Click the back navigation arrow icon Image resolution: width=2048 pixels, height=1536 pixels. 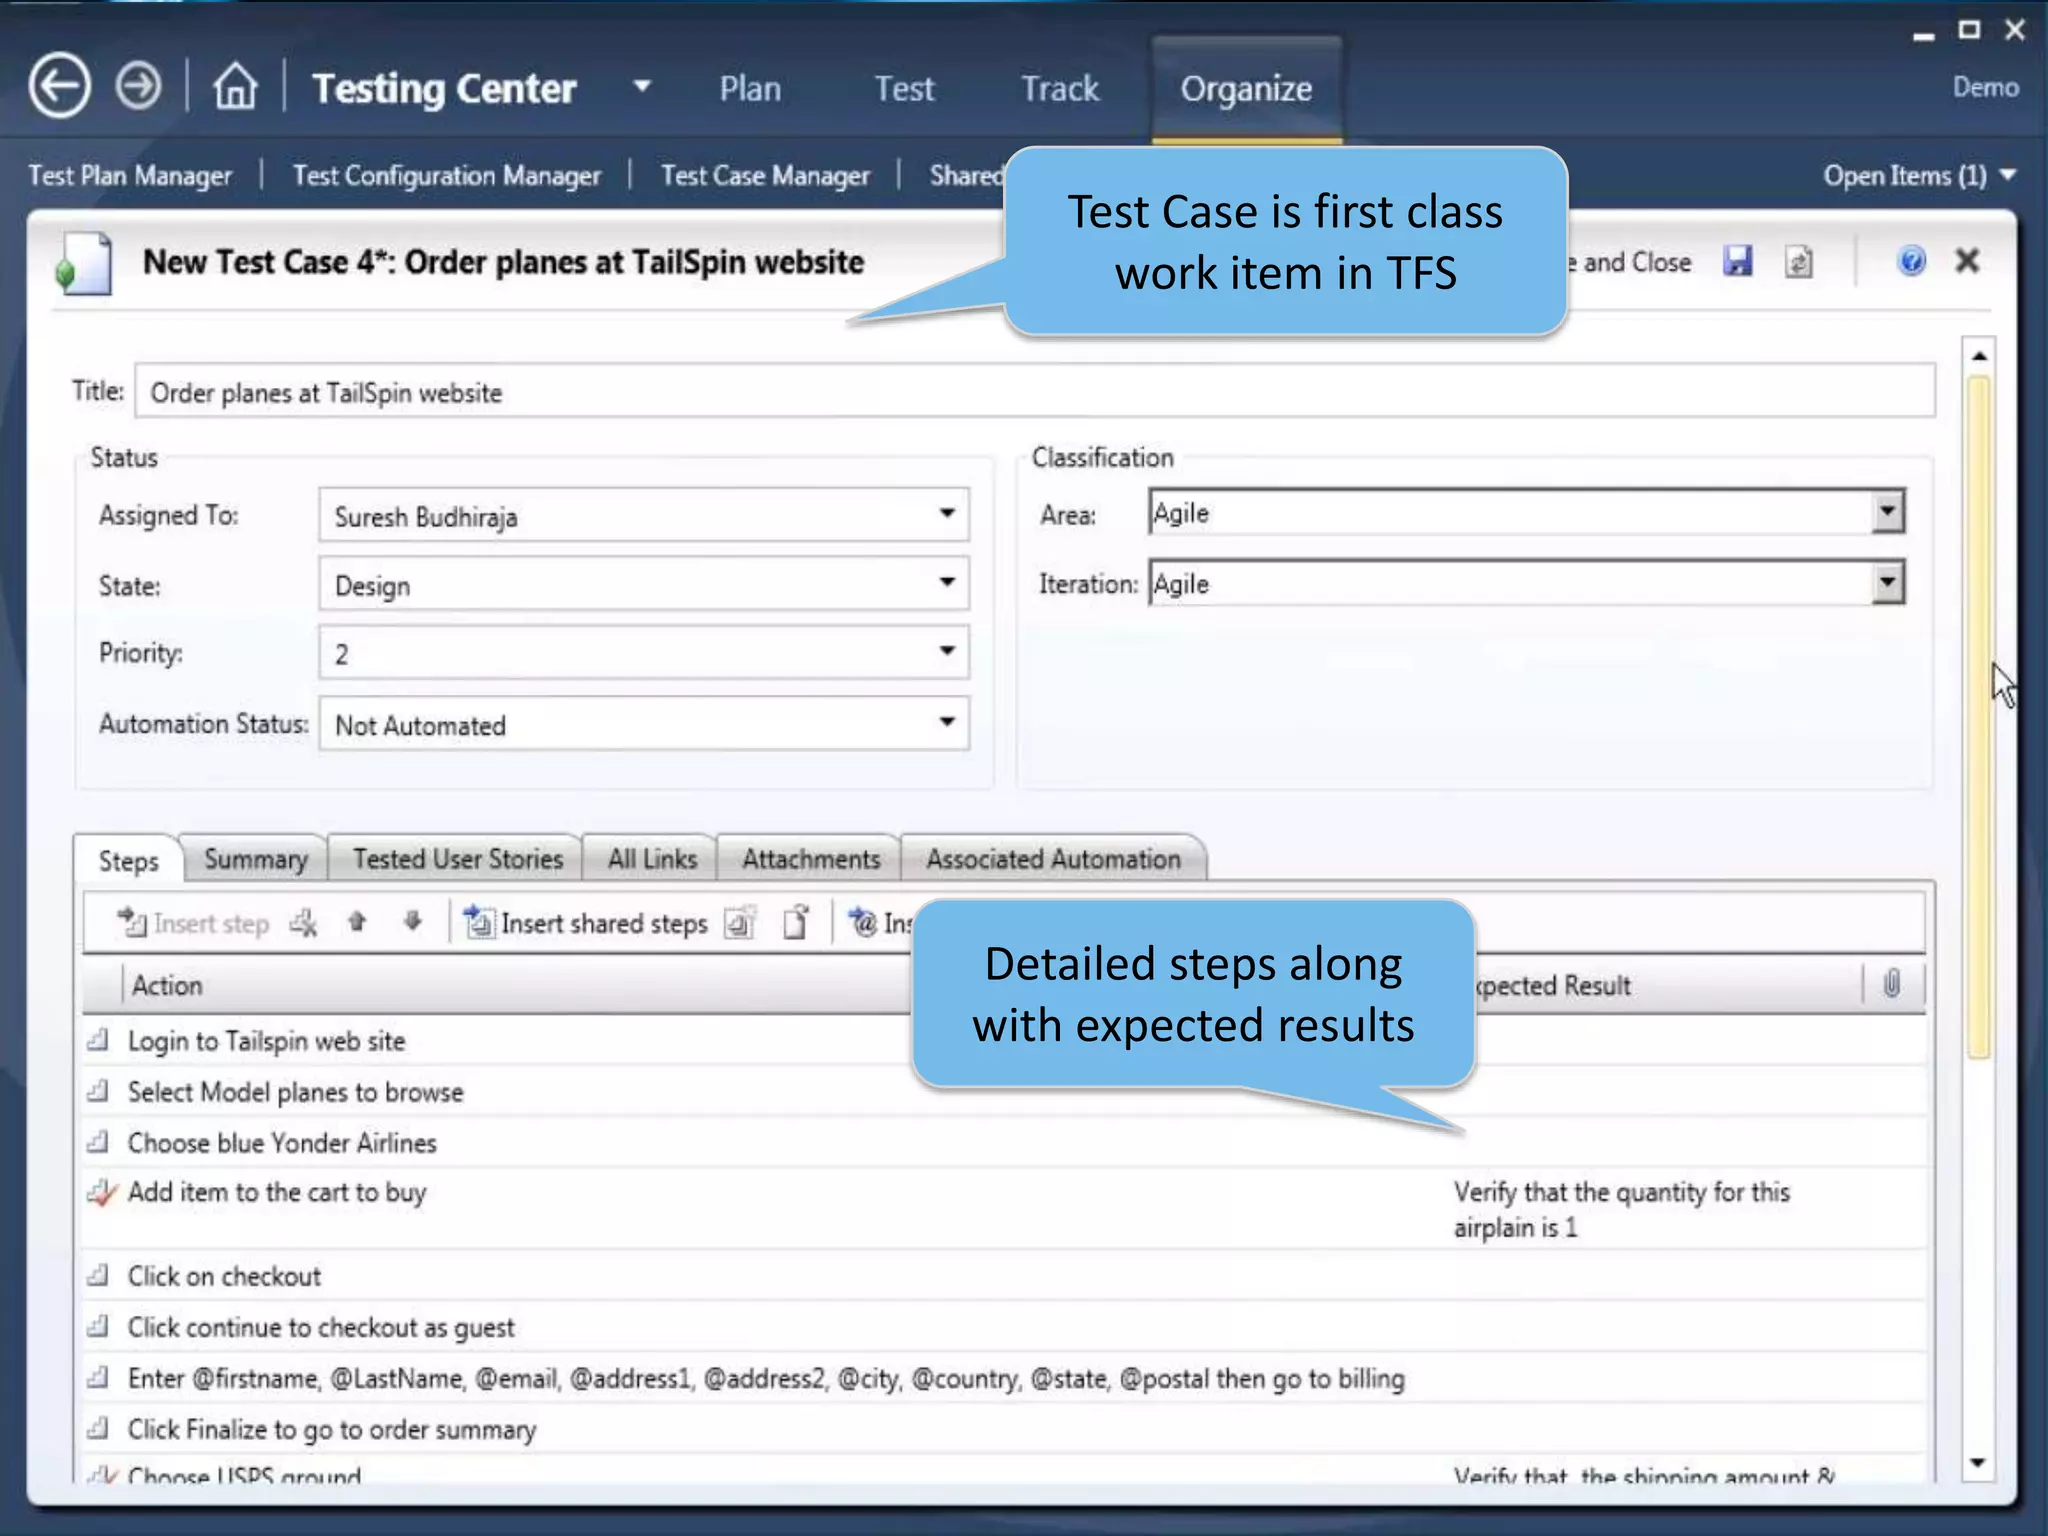click(x=60, y=87)
